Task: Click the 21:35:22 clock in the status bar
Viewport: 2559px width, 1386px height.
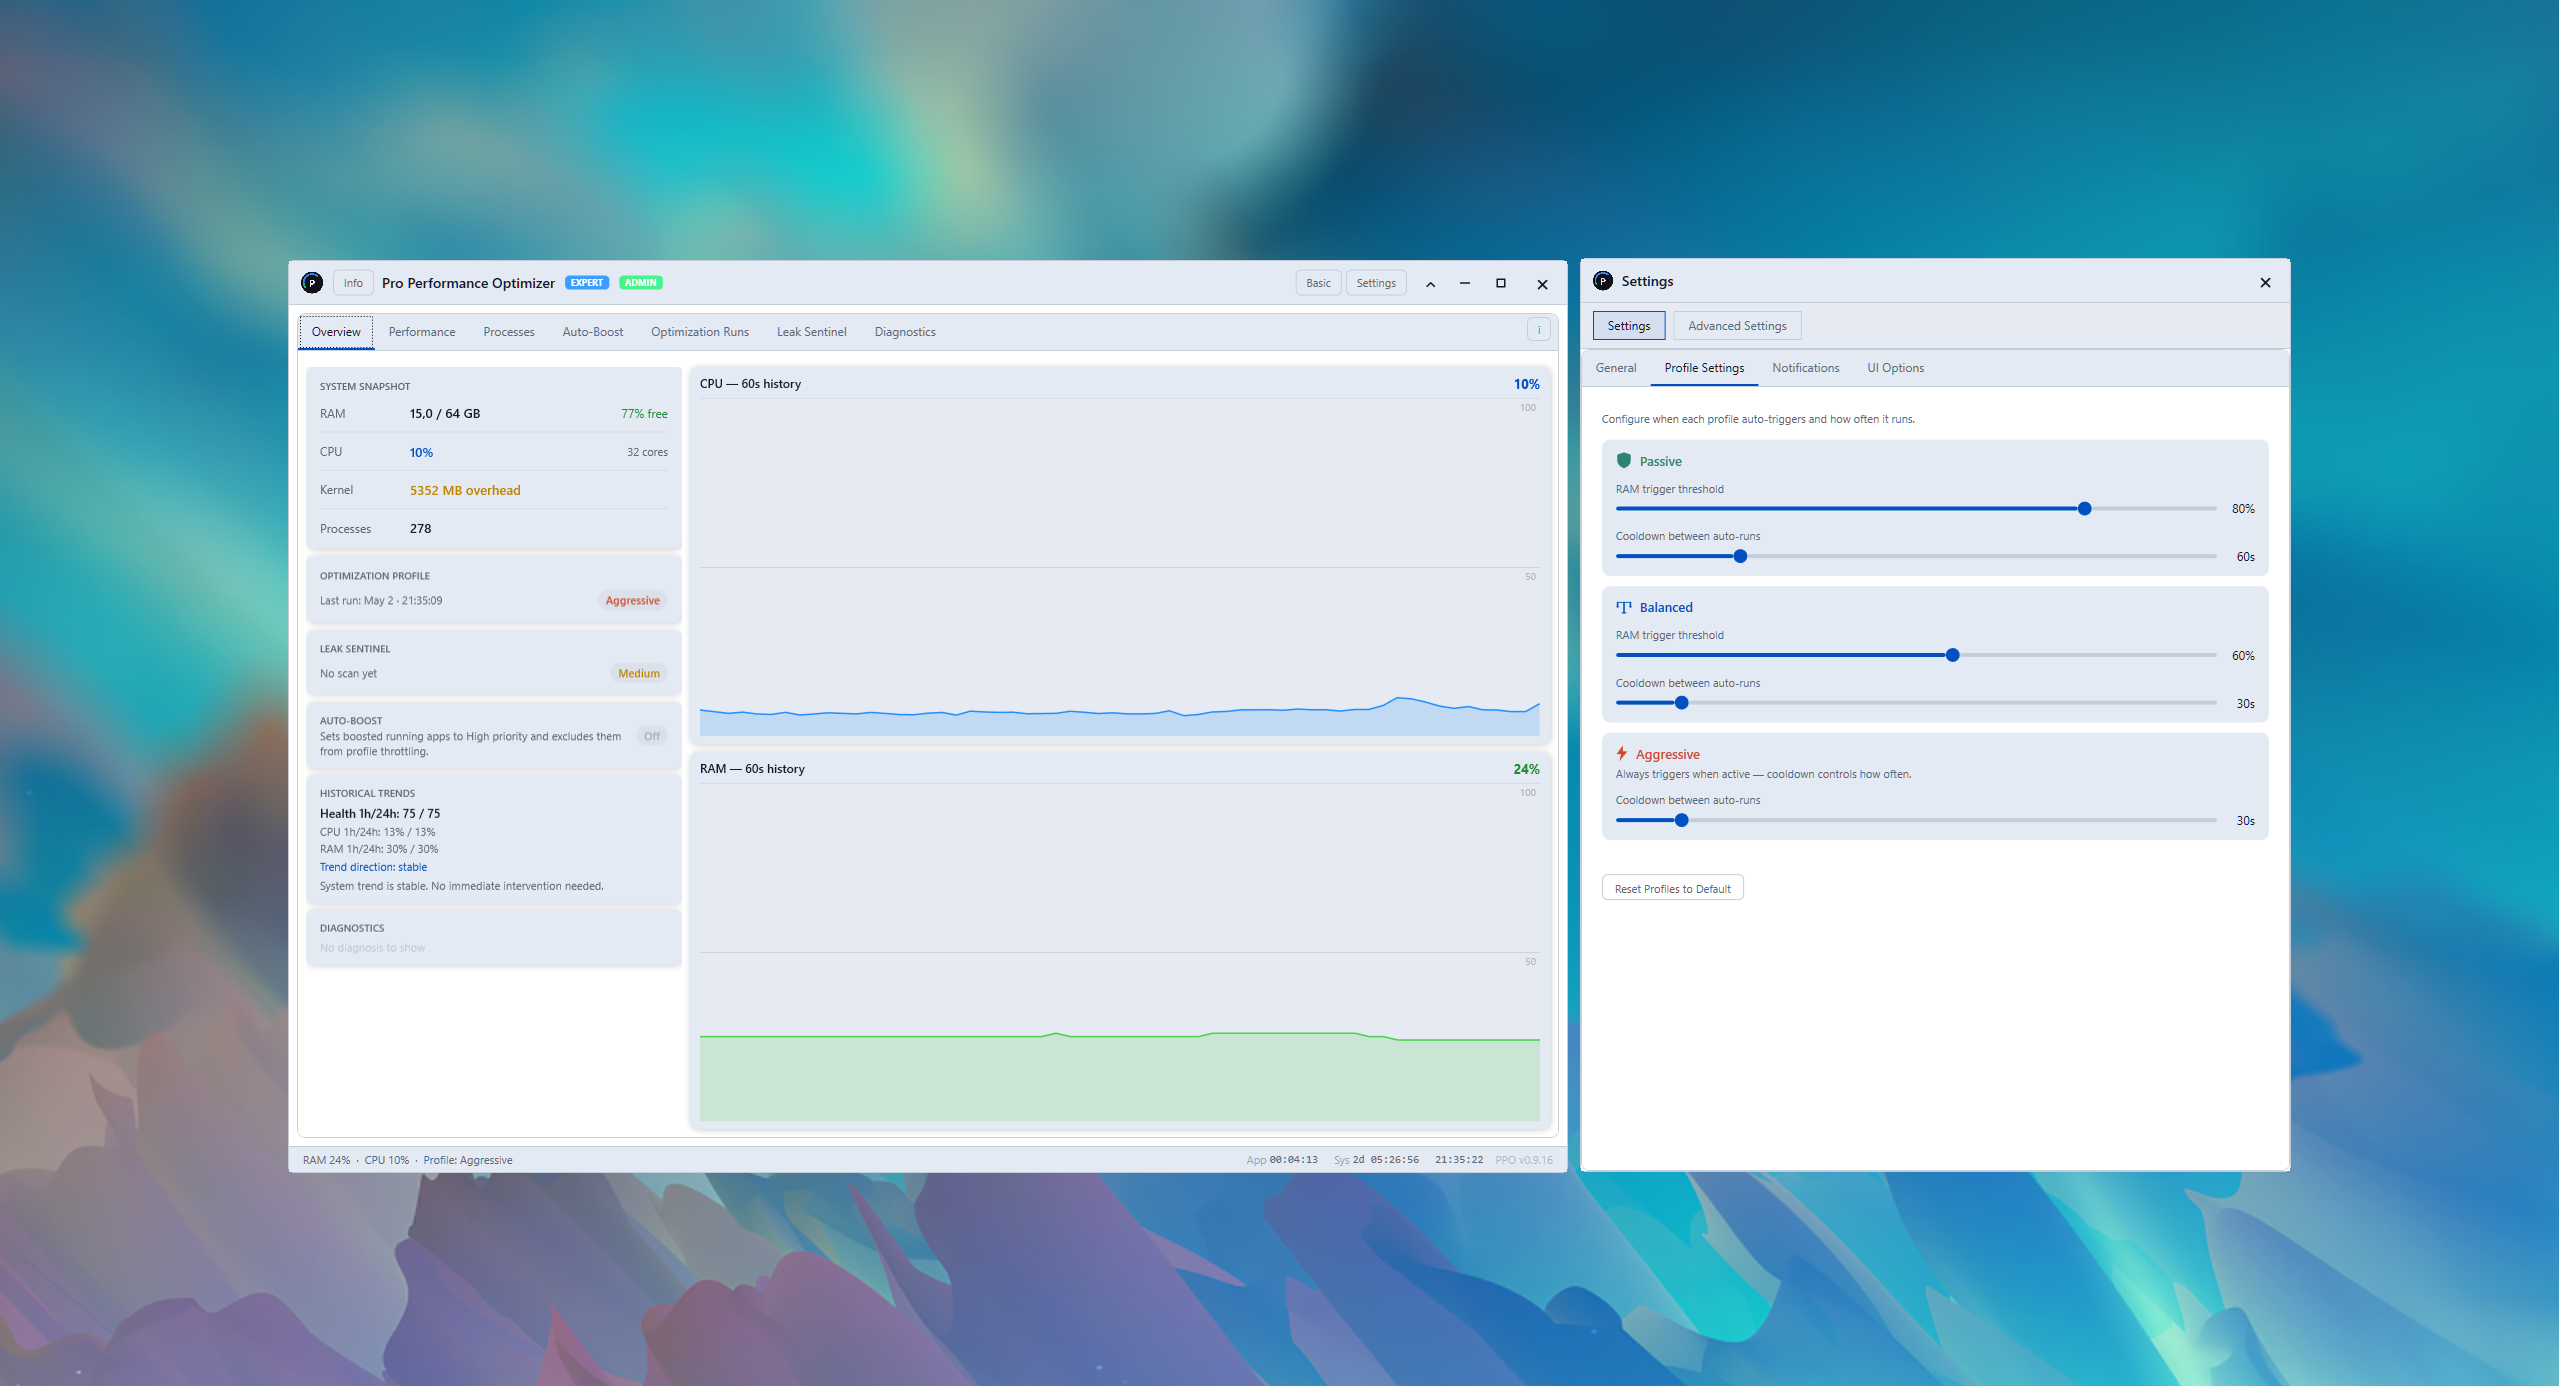Action: coord(1459,1160)
